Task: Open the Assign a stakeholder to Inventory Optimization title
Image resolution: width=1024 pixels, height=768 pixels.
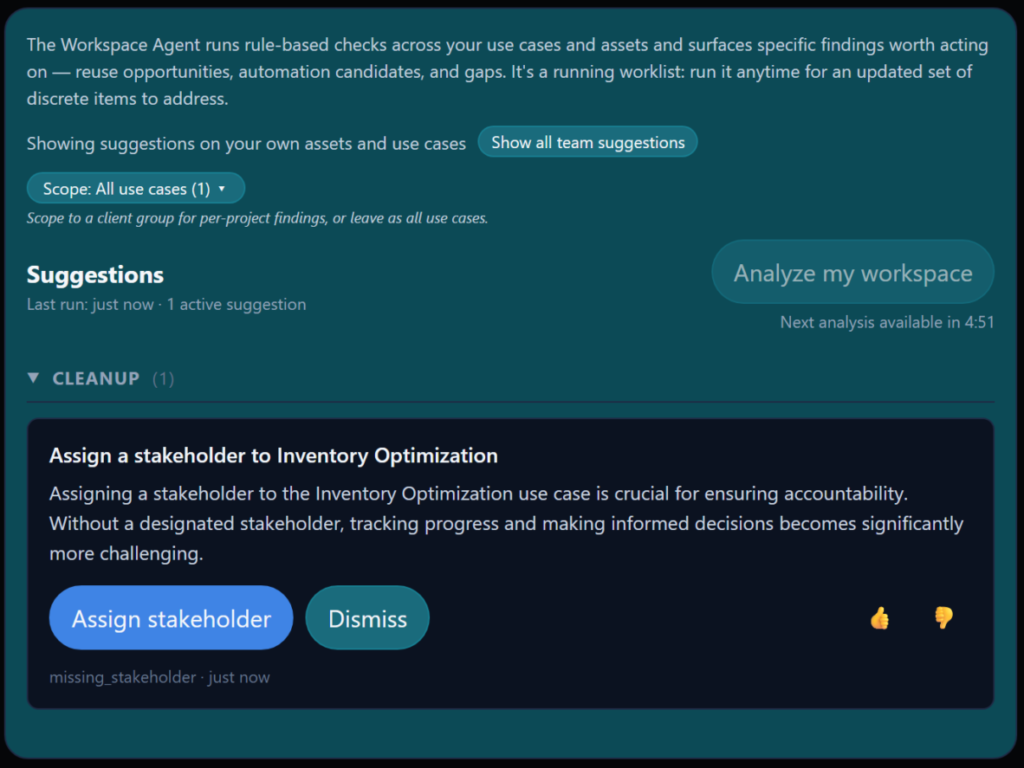Action: point(274,455)
